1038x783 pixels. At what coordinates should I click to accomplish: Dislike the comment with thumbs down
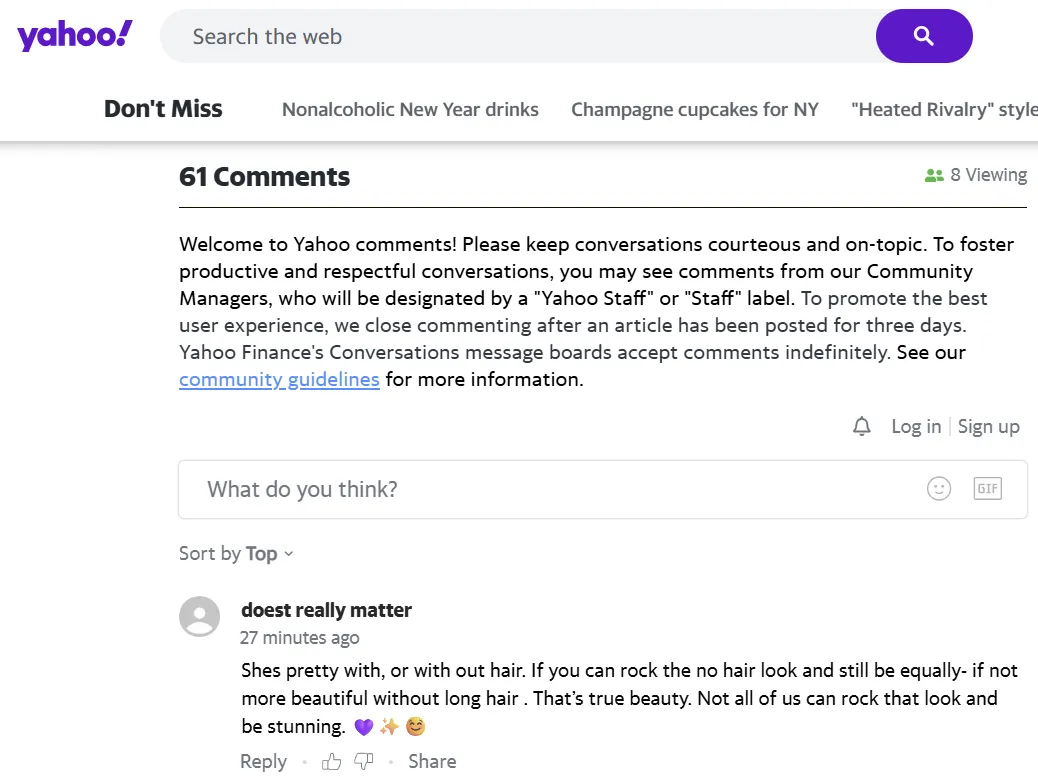tap(364, 762)
